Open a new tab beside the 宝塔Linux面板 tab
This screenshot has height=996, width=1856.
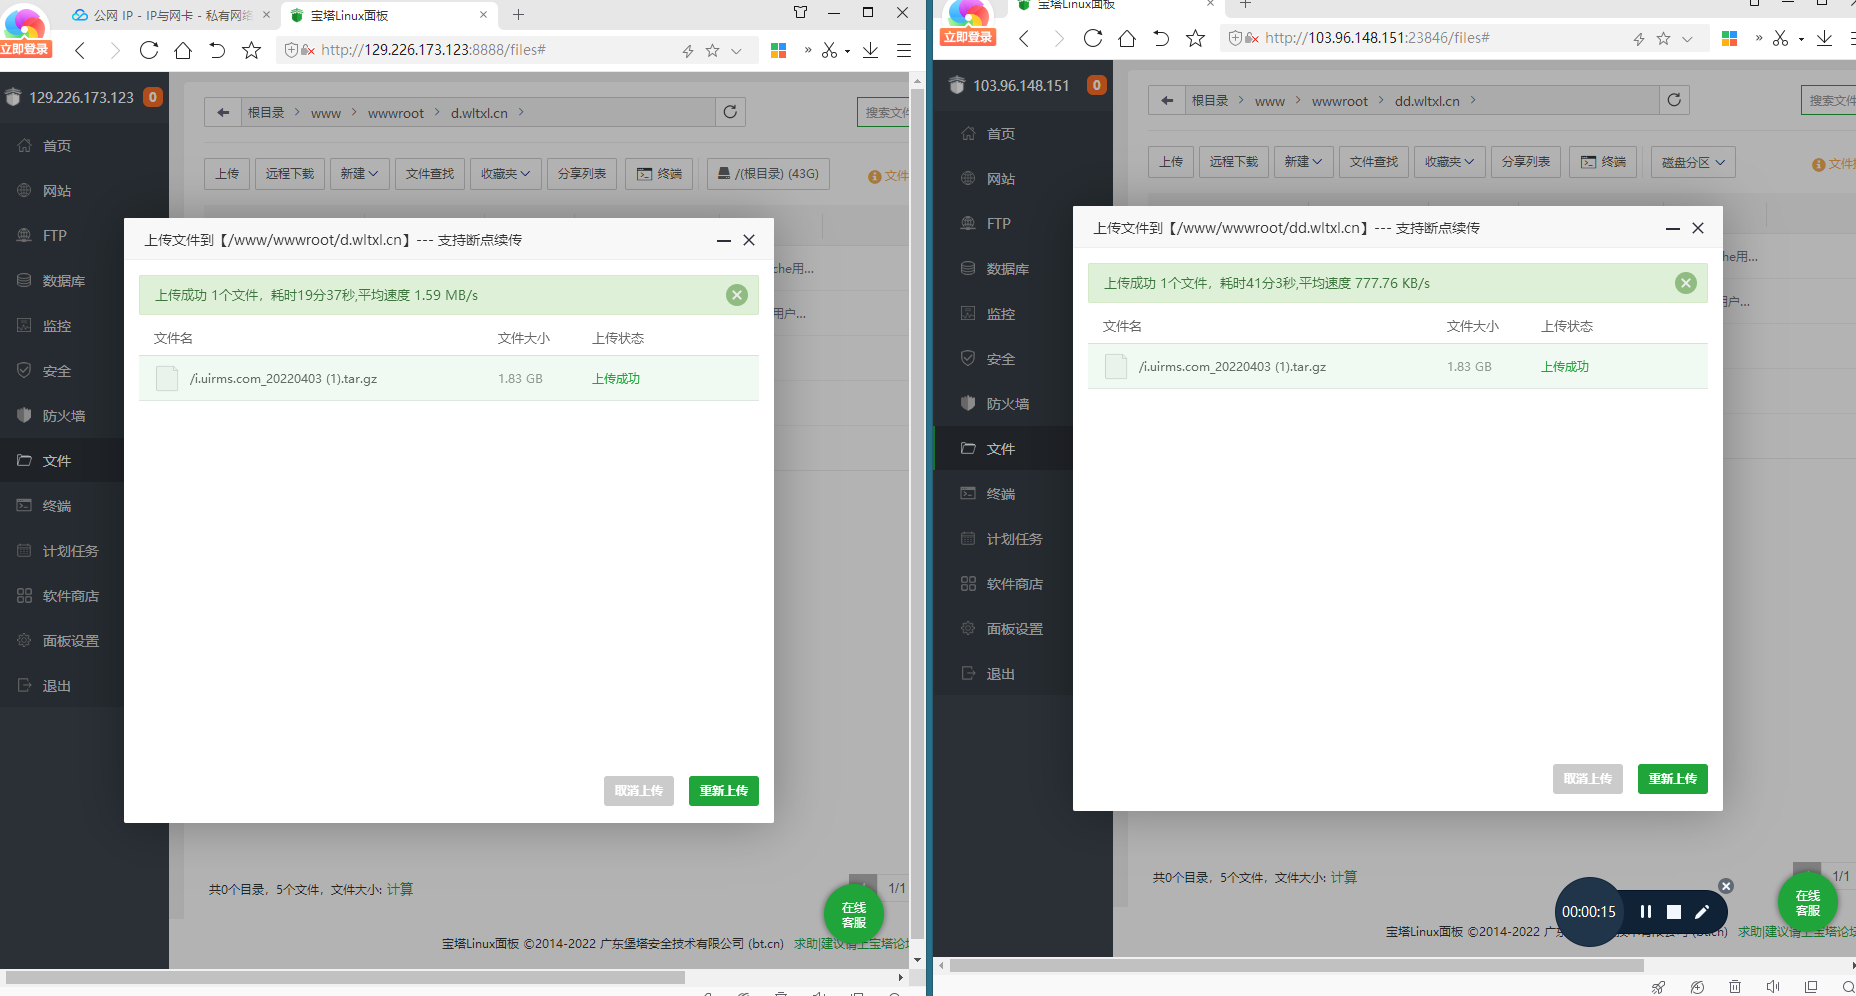pos(518,15)
